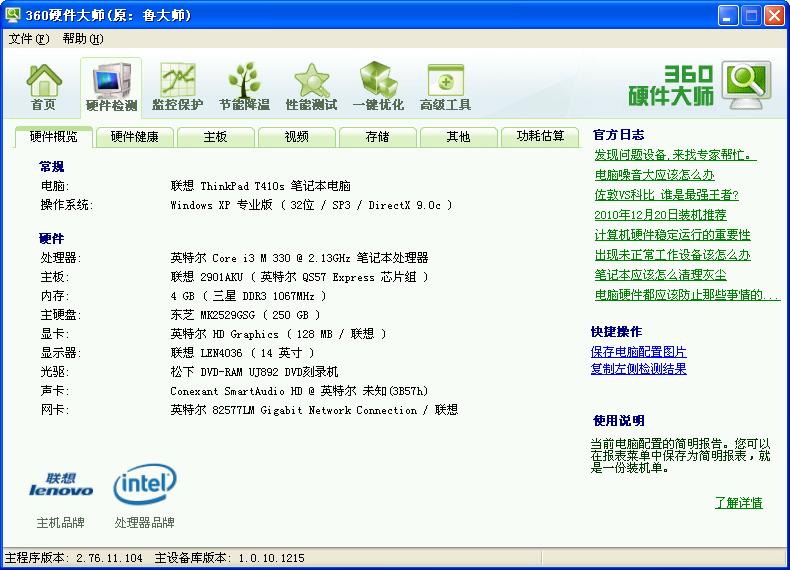Switch to the 存储 tab
The image size is (790, 570).
[x=377, y=137]
